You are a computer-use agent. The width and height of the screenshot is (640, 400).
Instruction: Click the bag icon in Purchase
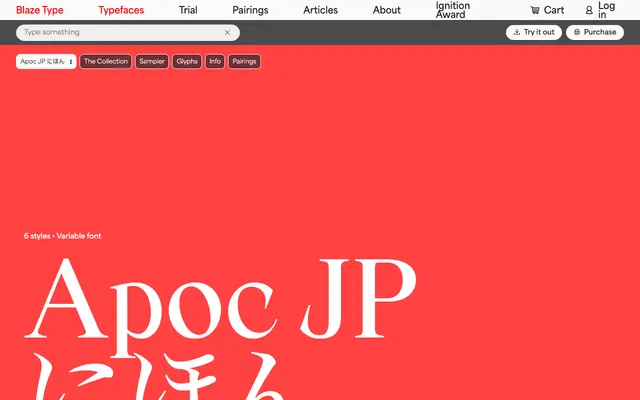click(577, 32)
